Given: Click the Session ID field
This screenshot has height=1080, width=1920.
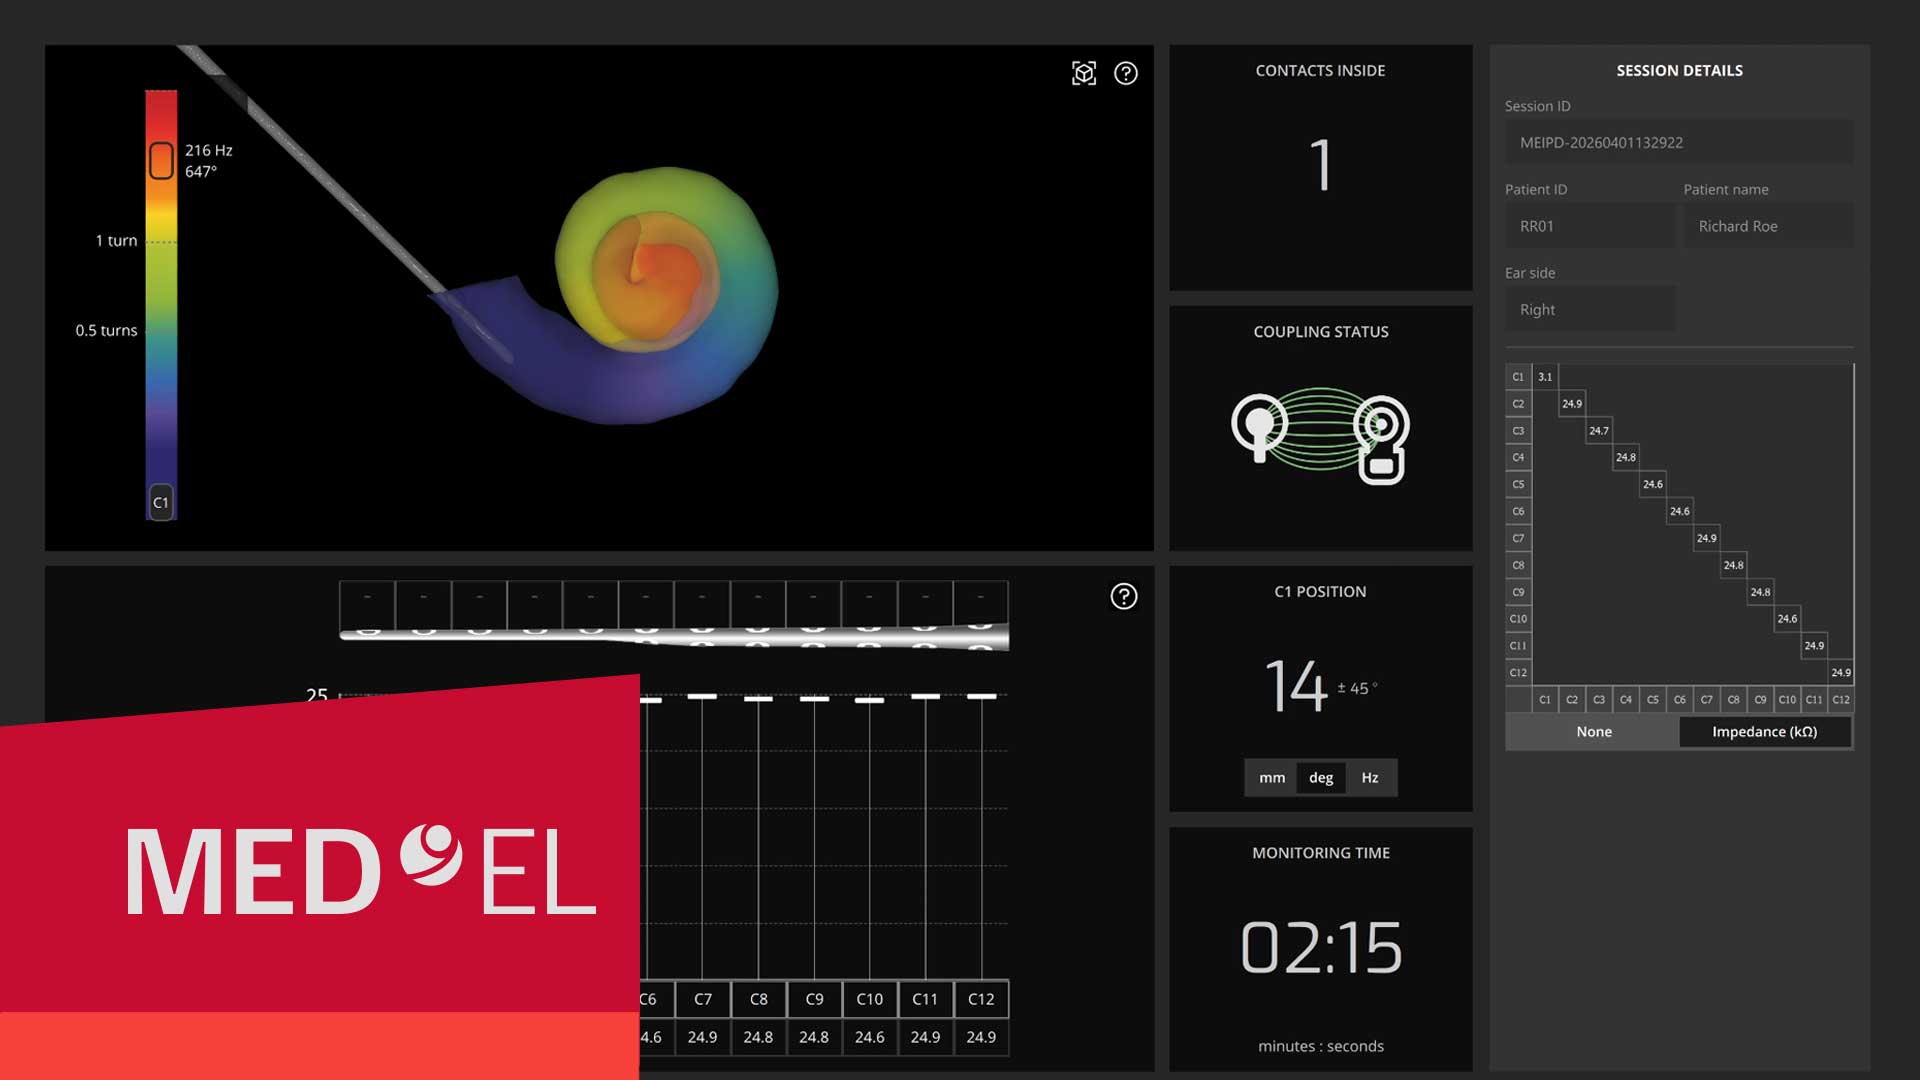Looking at the screenshot, I should pos(1679,143).
